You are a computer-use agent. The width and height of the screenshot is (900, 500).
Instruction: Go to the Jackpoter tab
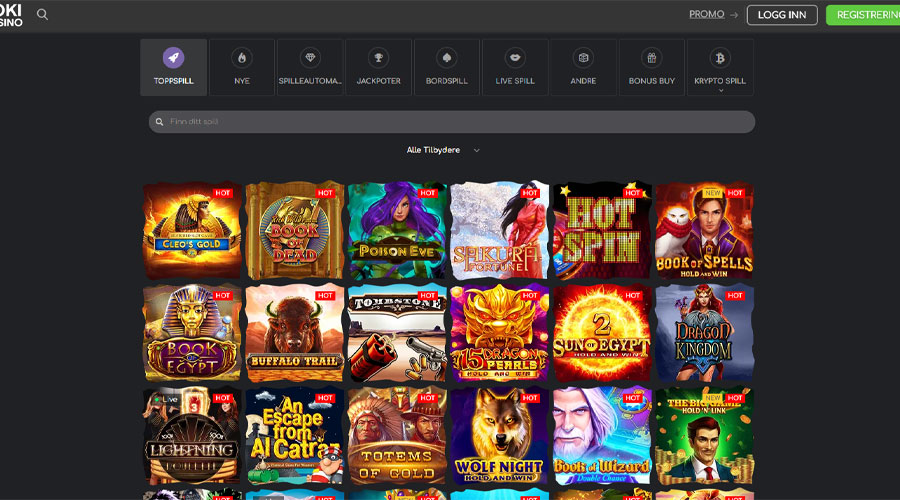click(378, 67)
